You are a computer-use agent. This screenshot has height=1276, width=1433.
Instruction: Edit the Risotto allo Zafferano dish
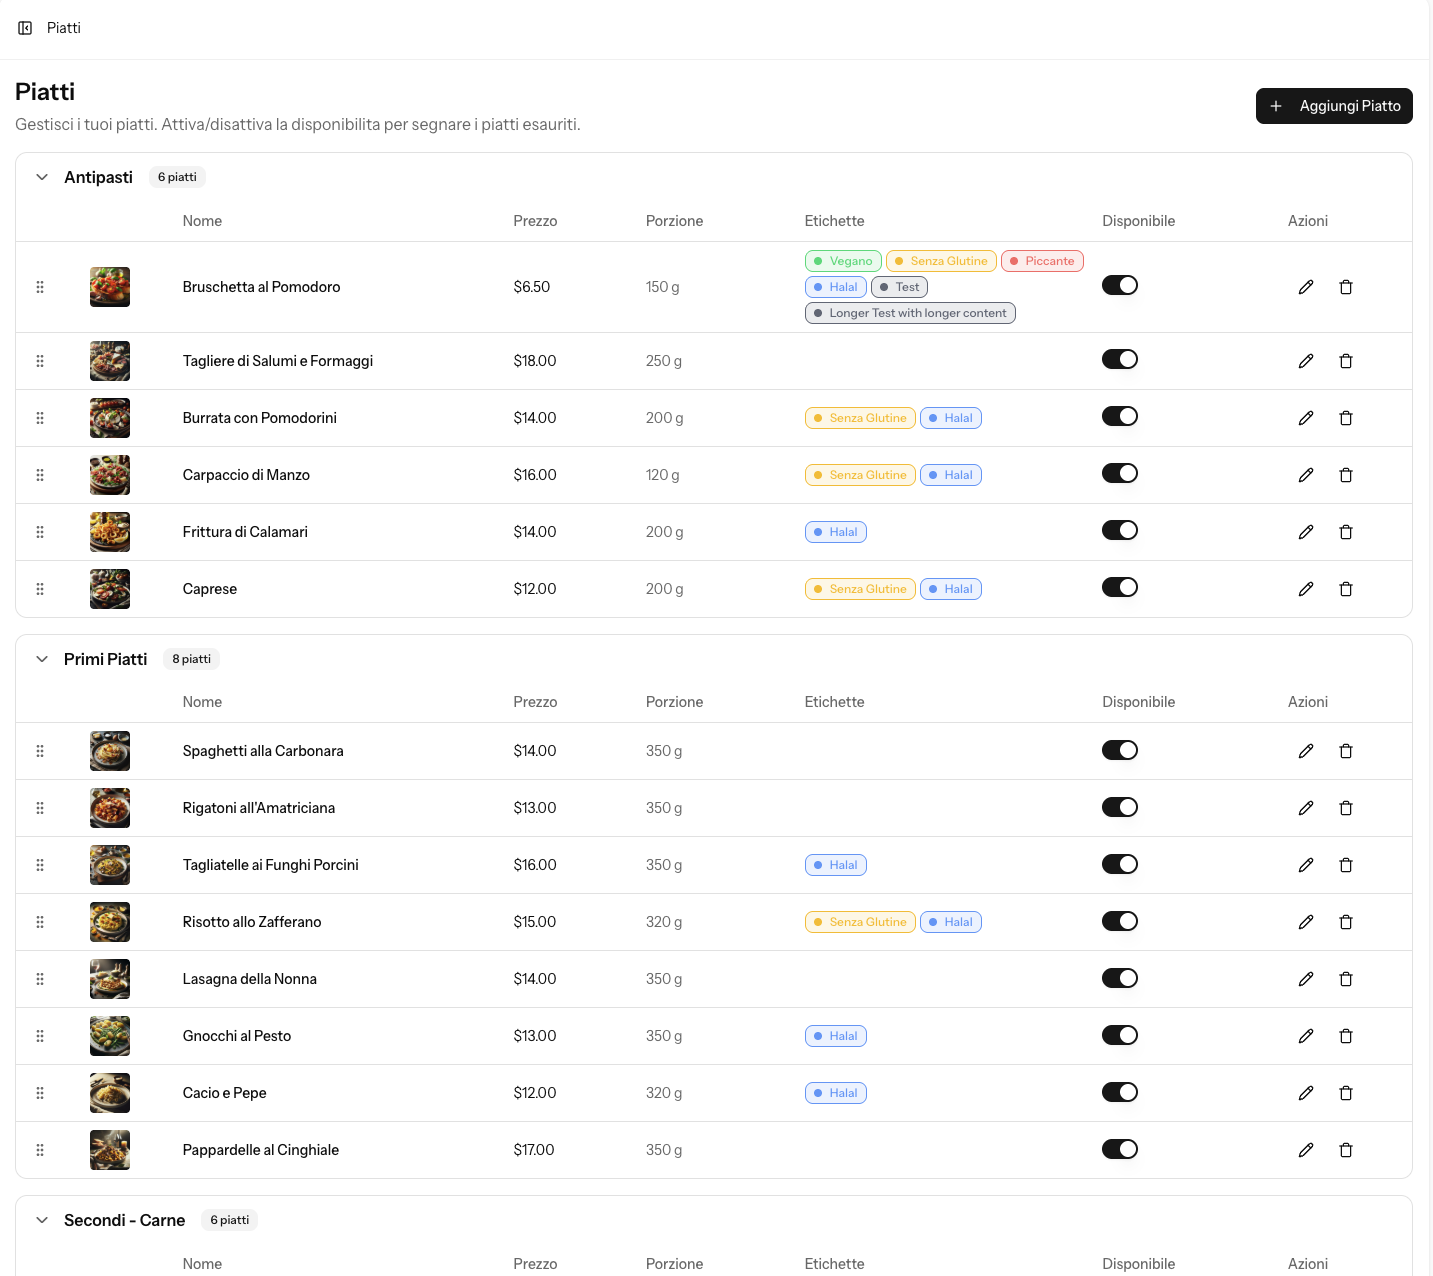pyautogui.click(x=1306, y=921)
